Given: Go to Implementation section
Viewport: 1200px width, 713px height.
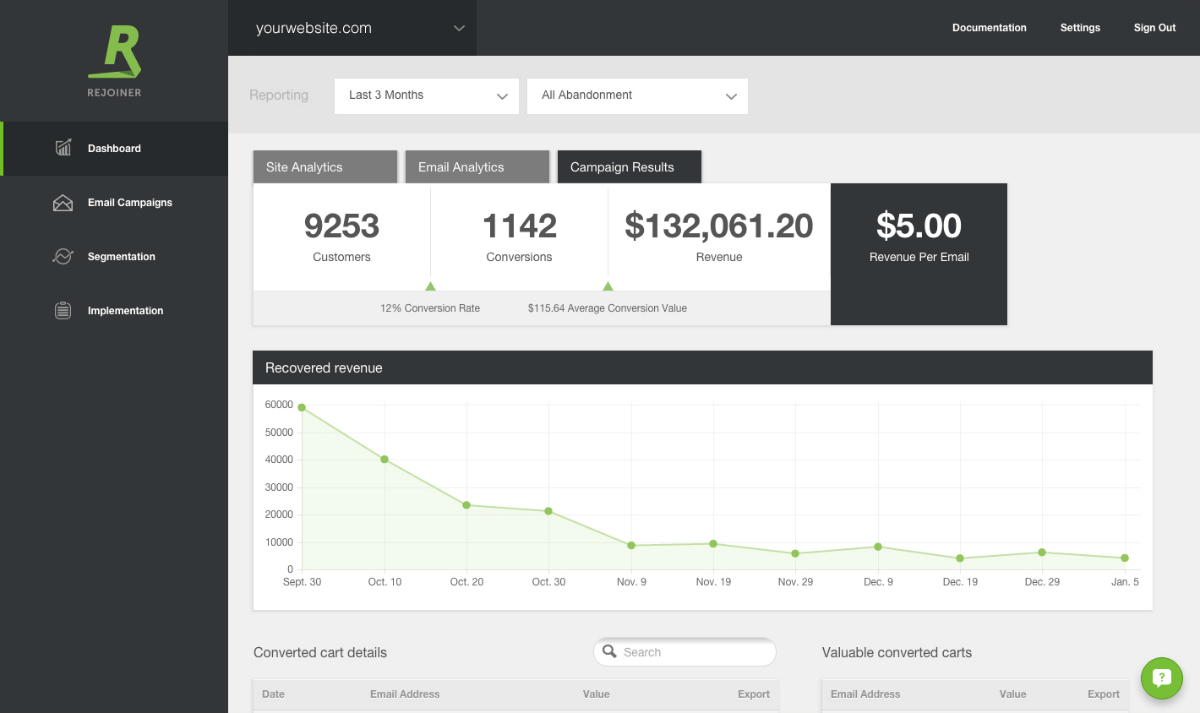Looking at the screenshot, I should 114,311.
